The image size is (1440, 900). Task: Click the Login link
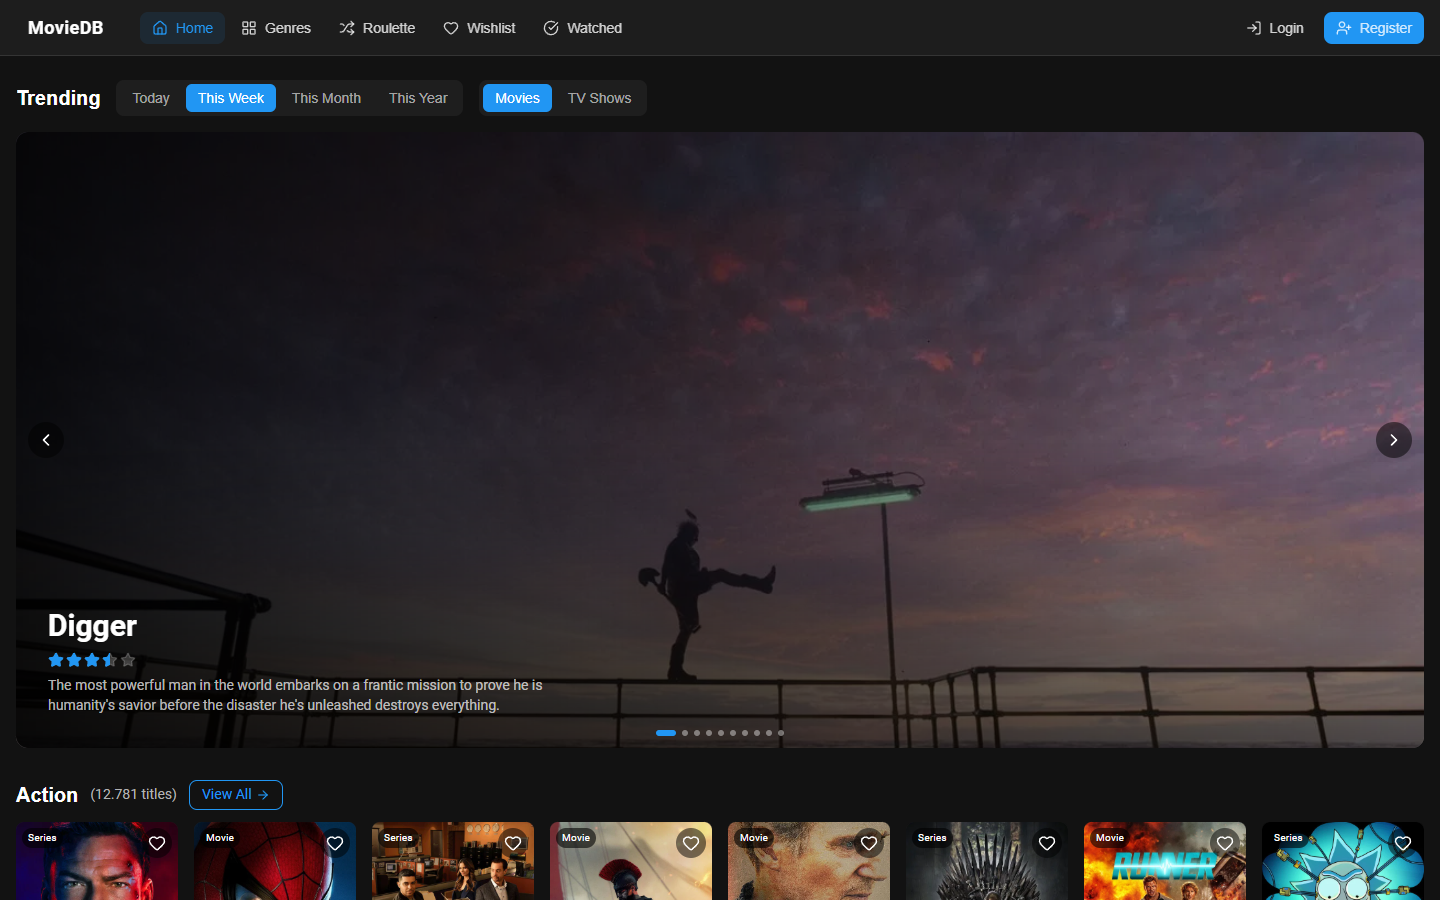1275,28
